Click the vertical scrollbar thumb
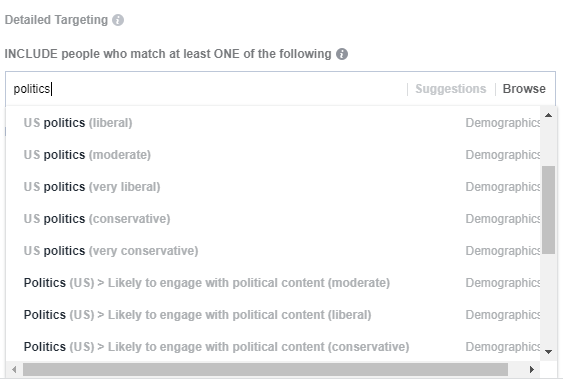Viewport: 563px width, 392px height. 548,210
